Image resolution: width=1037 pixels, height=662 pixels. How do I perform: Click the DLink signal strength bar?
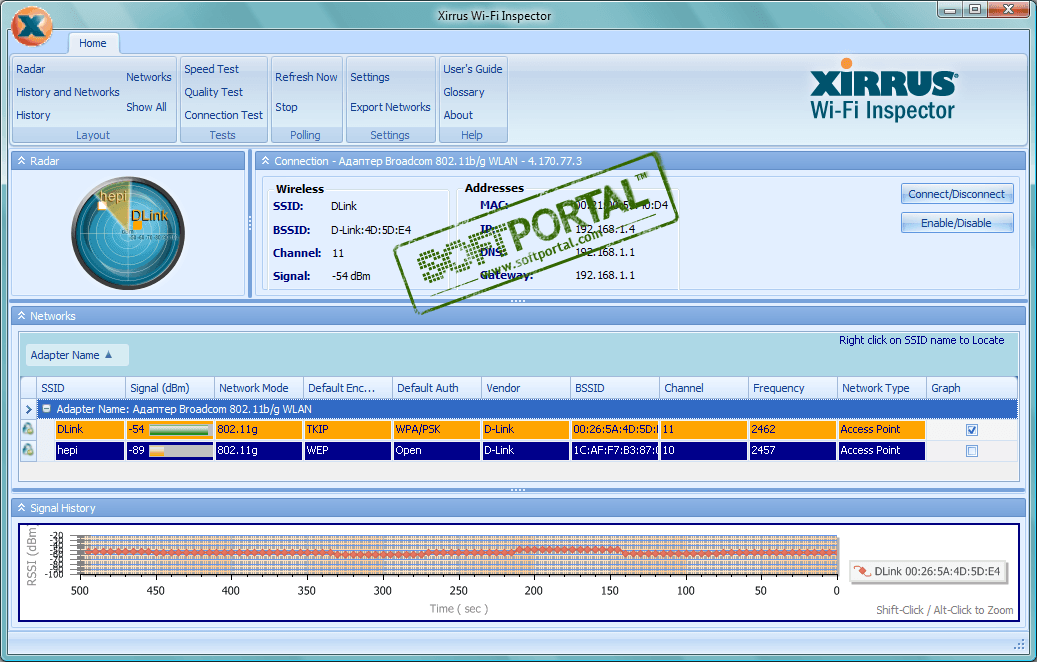tap(180, 430)
